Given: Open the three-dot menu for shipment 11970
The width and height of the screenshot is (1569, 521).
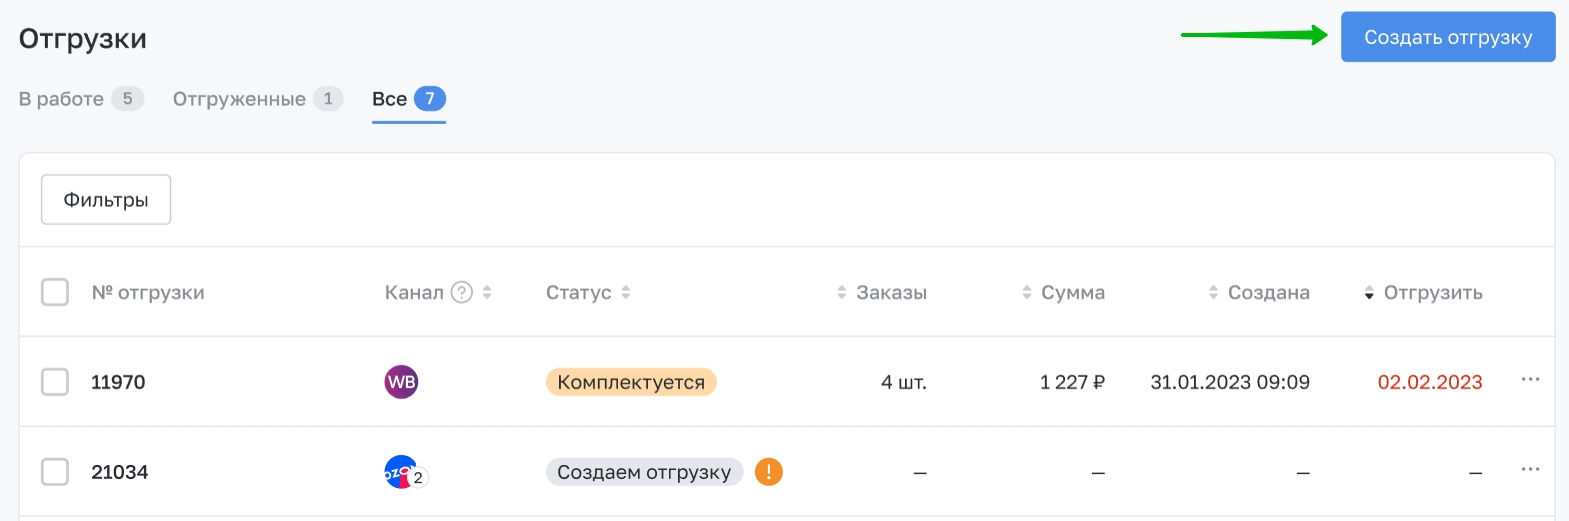Looking at the screenshot, I should [1530, 380].
